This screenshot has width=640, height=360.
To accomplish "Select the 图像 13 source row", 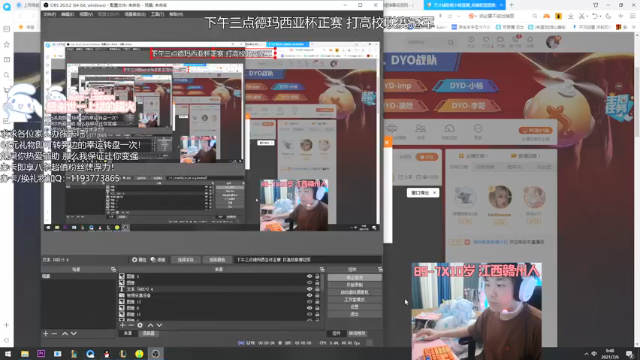I will (220, 302).
